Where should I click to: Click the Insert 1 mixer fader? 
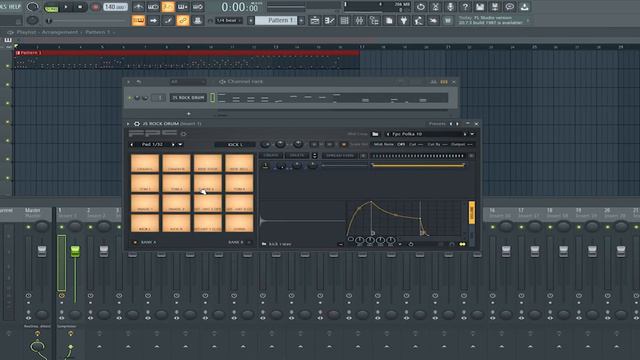pos(75,251)
